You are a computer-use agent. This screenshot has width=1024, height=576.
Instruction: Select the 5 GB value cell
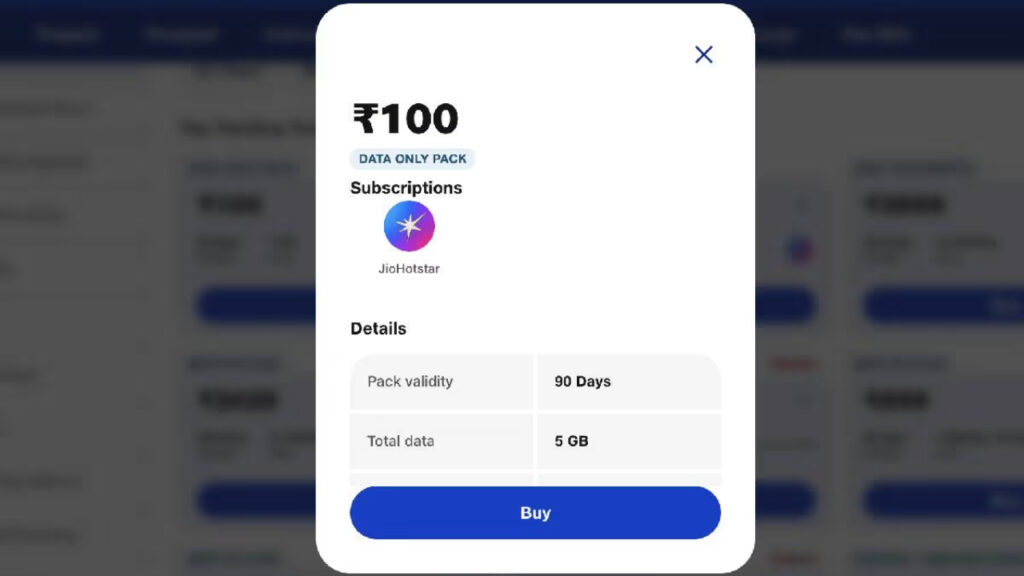(629, 441)
